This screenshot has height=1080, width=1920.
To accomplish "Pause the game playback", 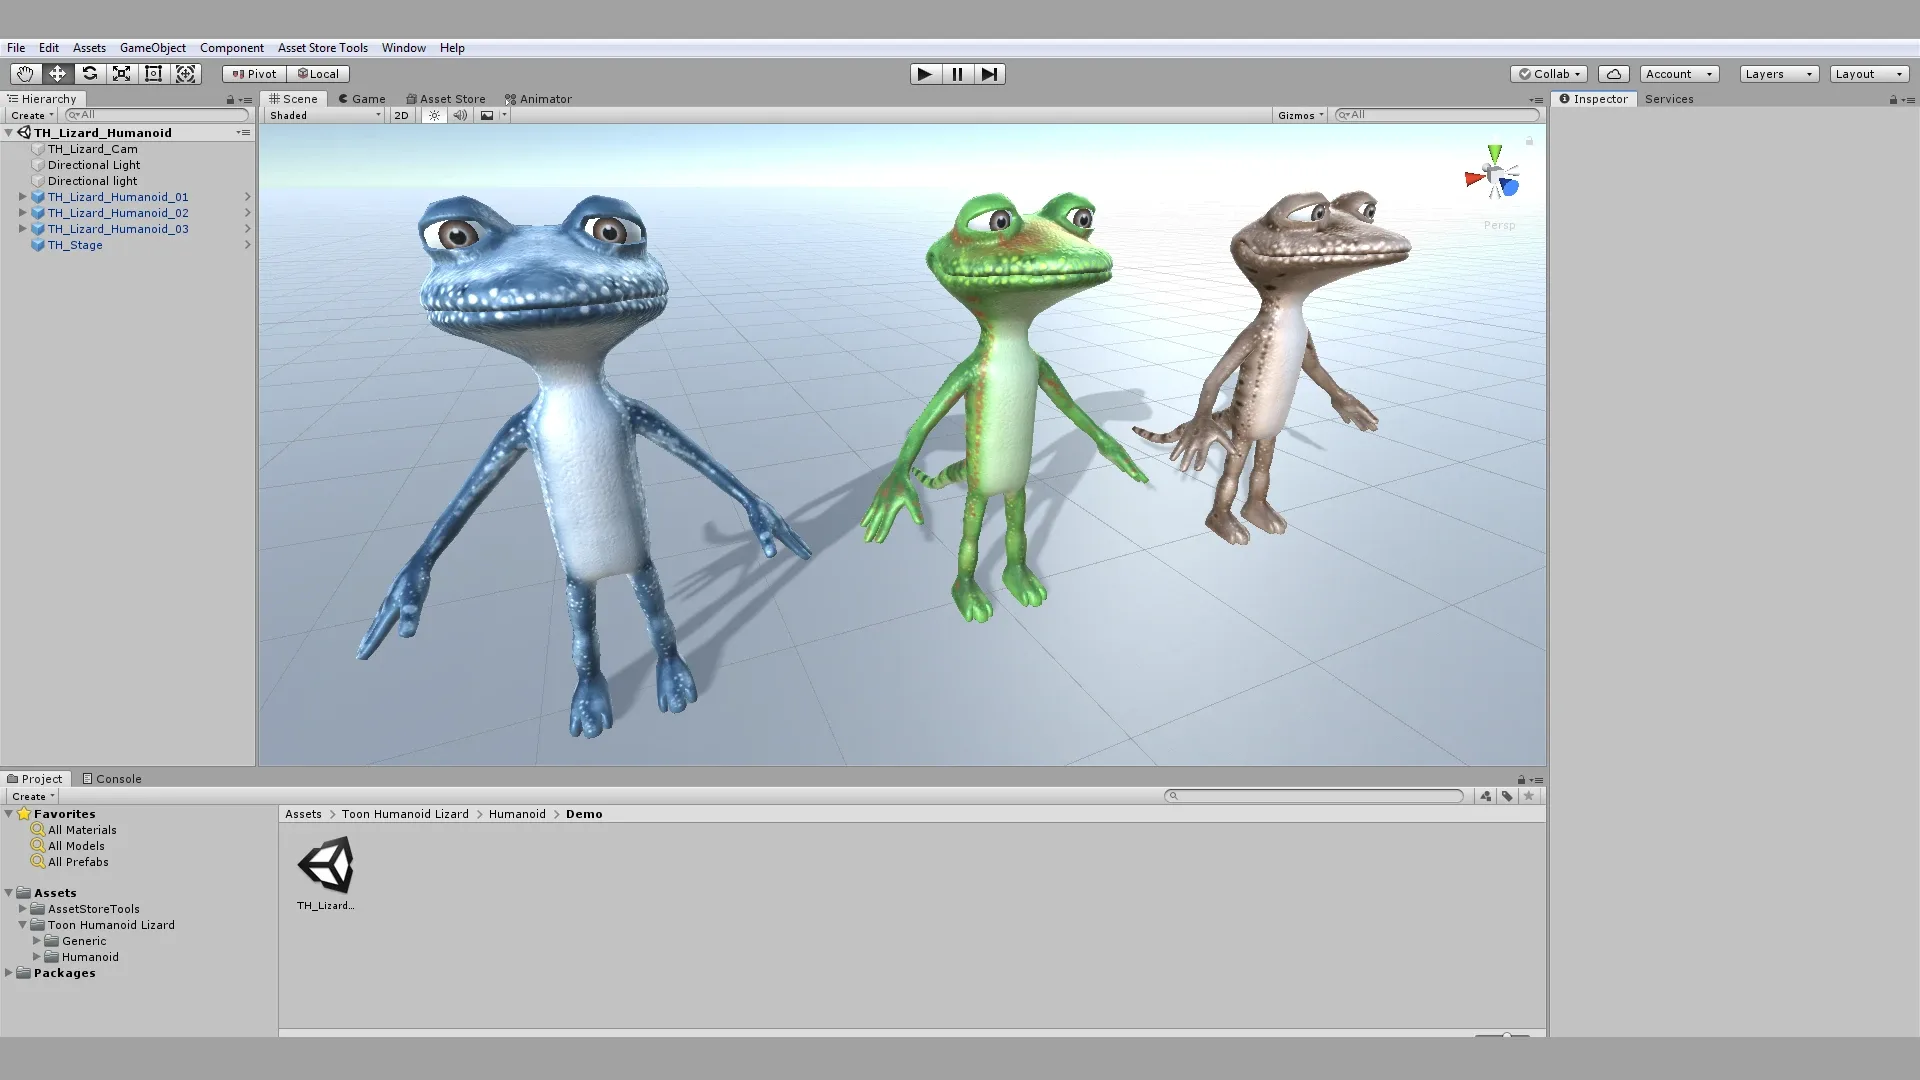I will [957, 74].
